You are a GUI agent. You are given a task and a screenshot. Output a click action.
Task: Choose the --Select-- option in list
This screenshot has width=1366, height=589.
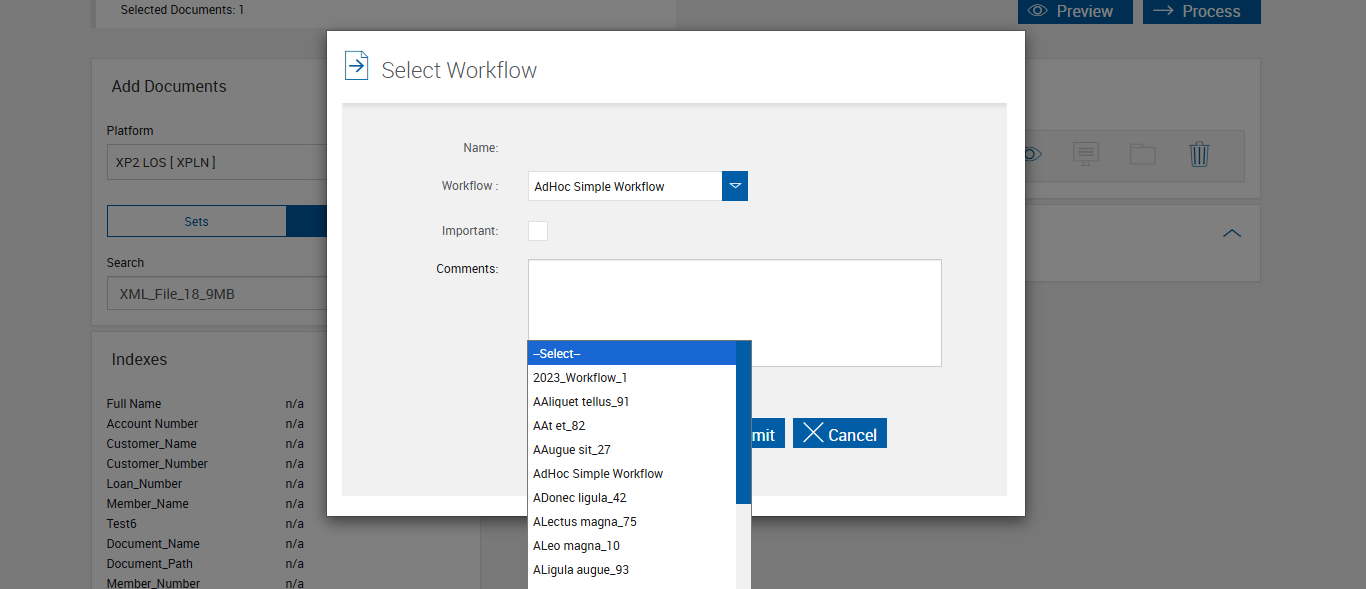632,354
